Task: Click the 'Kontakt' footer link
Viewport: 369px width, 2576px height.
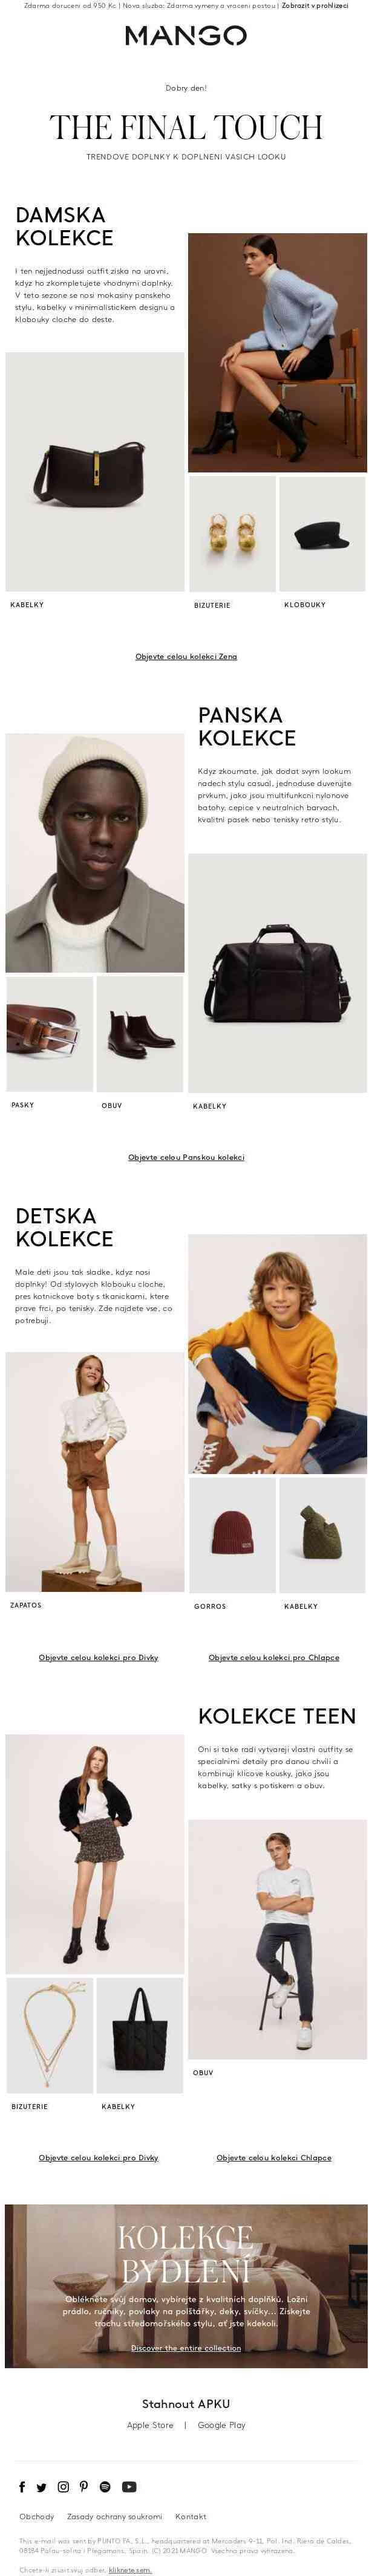Action: [190, 2516]
